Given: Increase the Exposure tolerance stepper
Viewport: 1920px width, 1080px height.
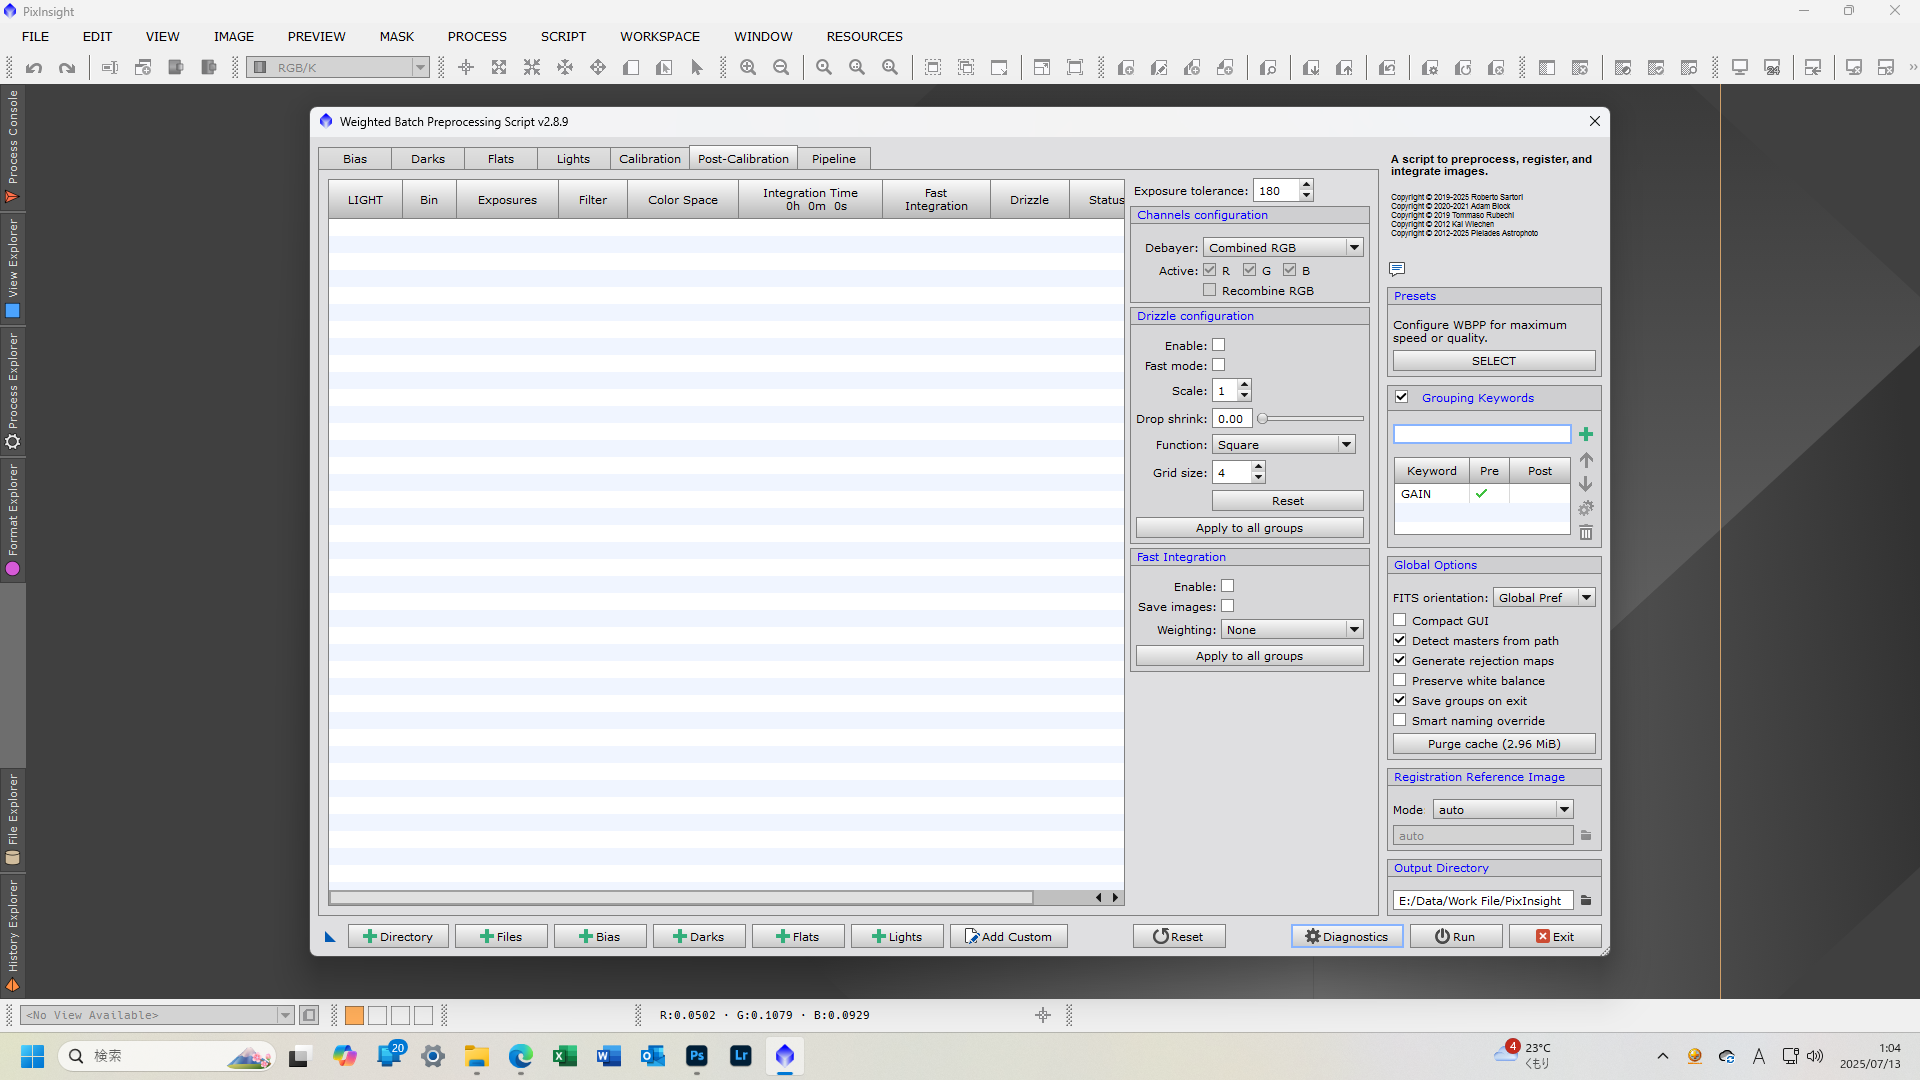Looking at the screenshot, I should pos(1306,185).
